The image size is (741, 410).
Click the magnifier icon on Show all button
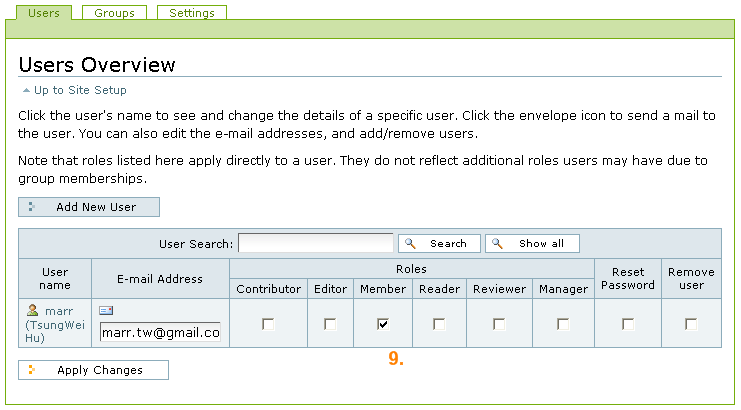click(497, 243)
